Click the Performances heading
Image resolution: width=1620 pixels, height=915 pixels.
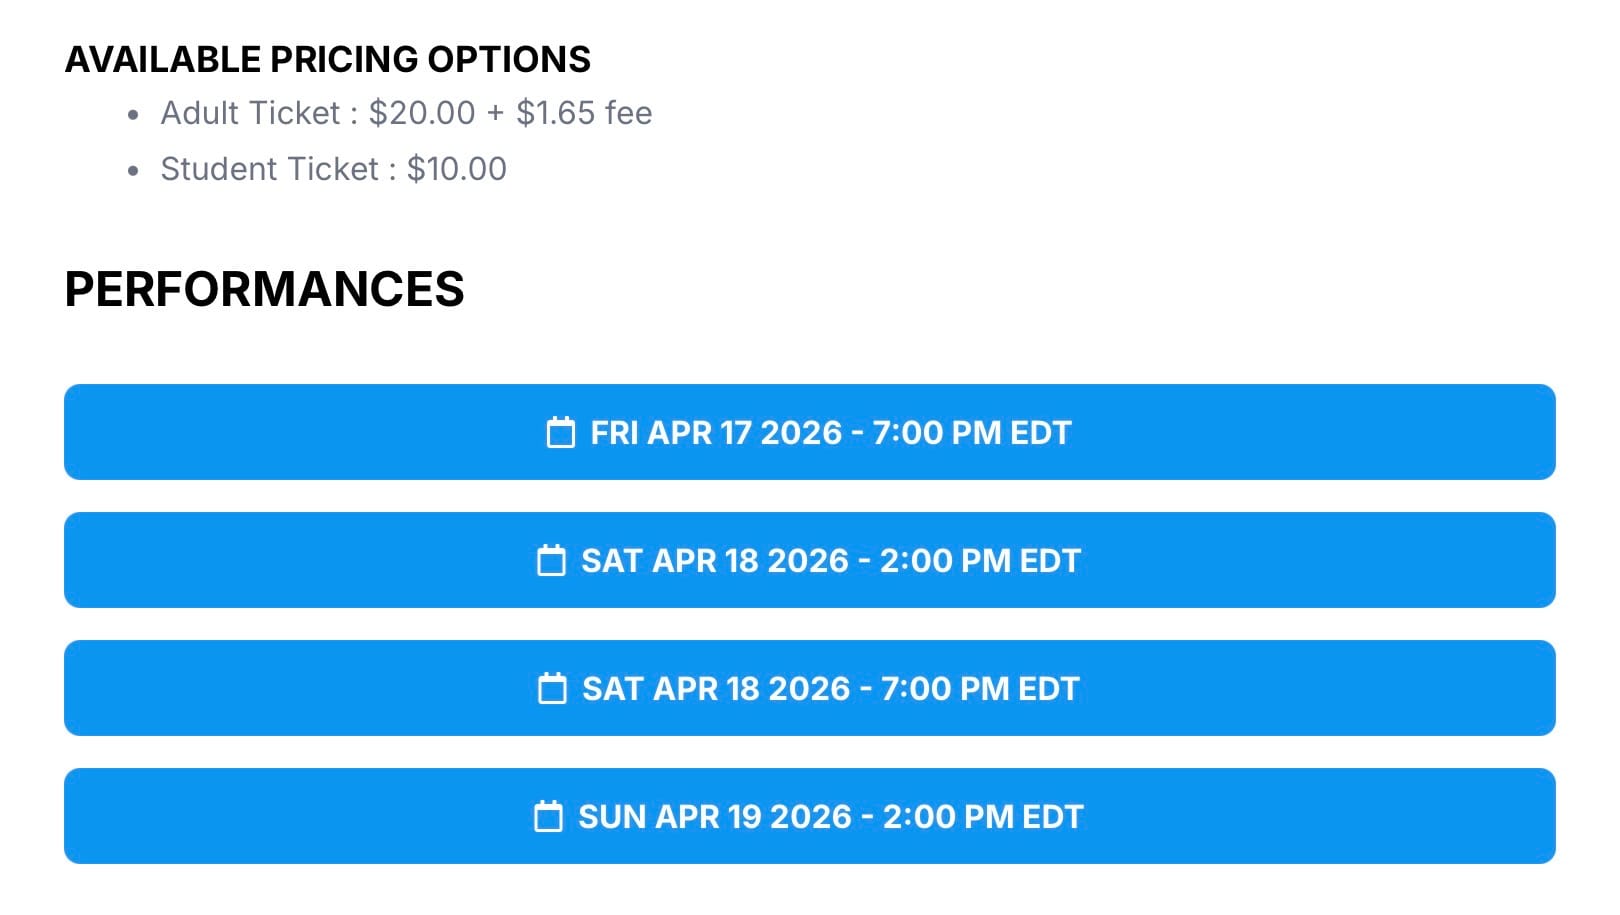pos(264,289)
